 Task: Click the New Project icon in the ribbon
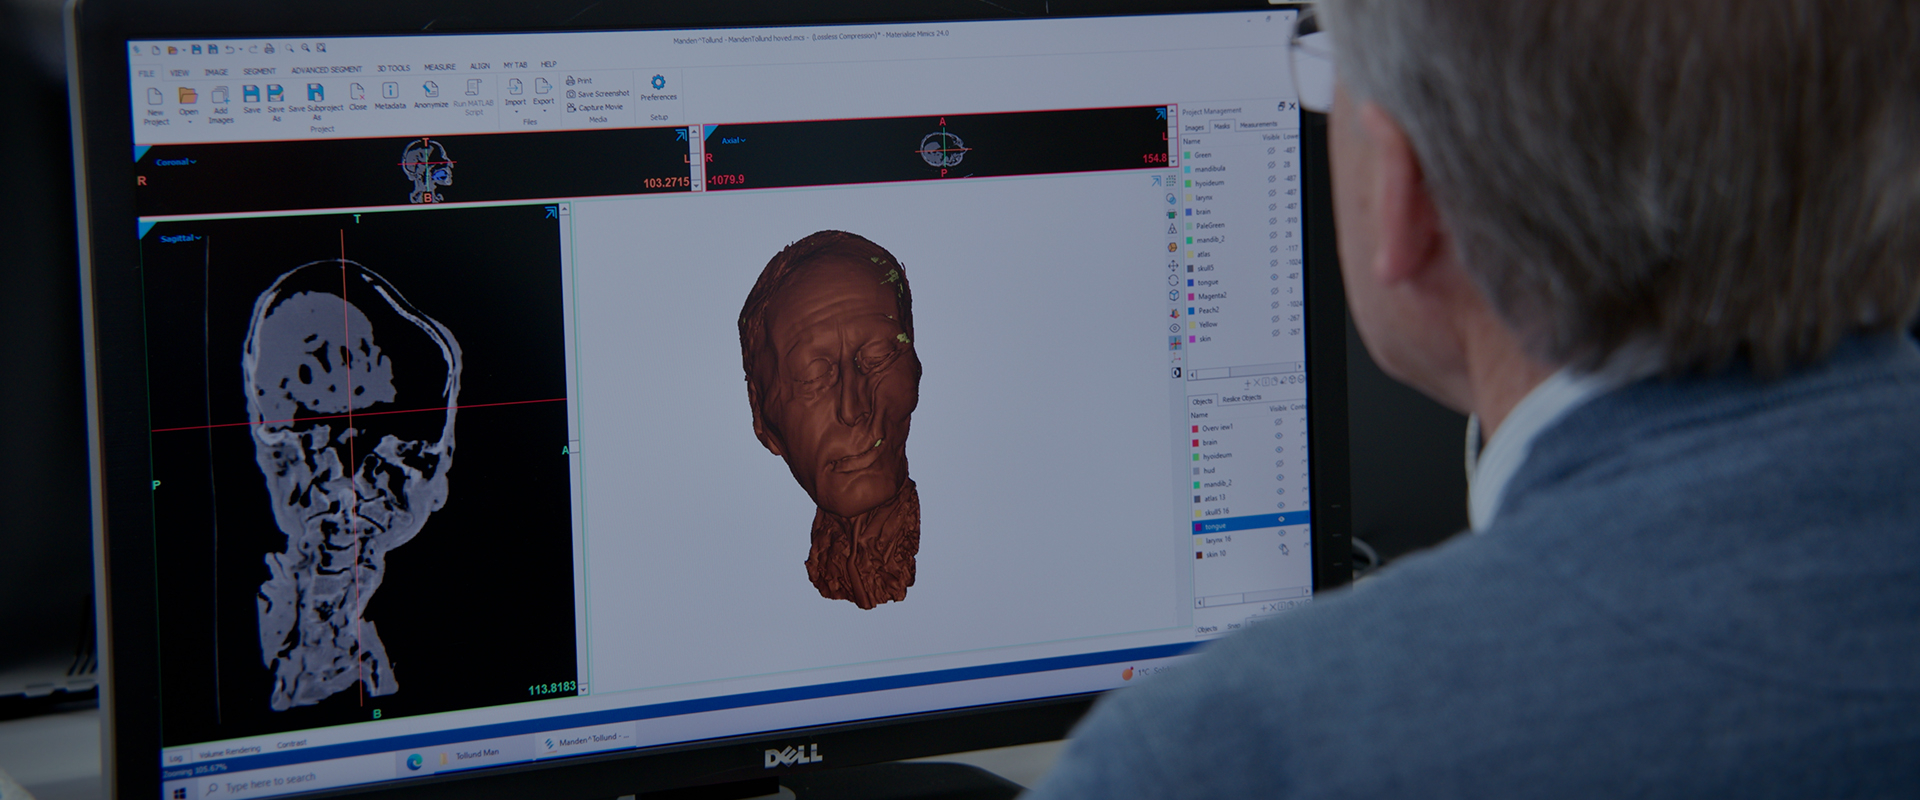click(x=155, y=96)
